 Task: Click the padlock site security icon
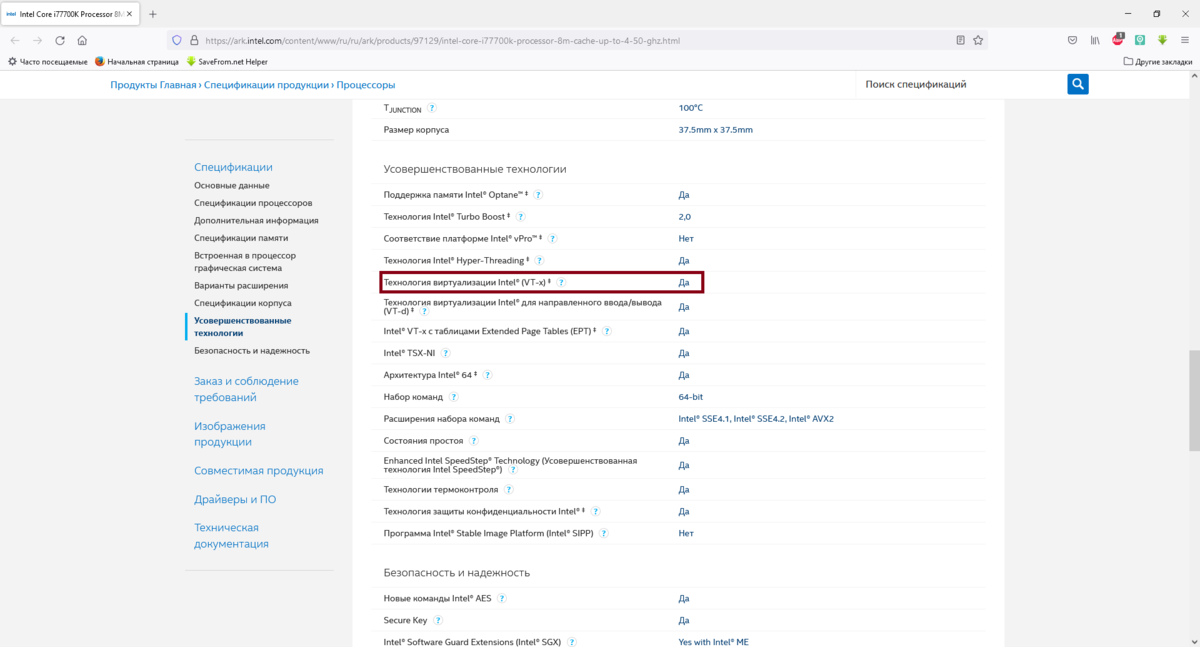tap(194, 41)
